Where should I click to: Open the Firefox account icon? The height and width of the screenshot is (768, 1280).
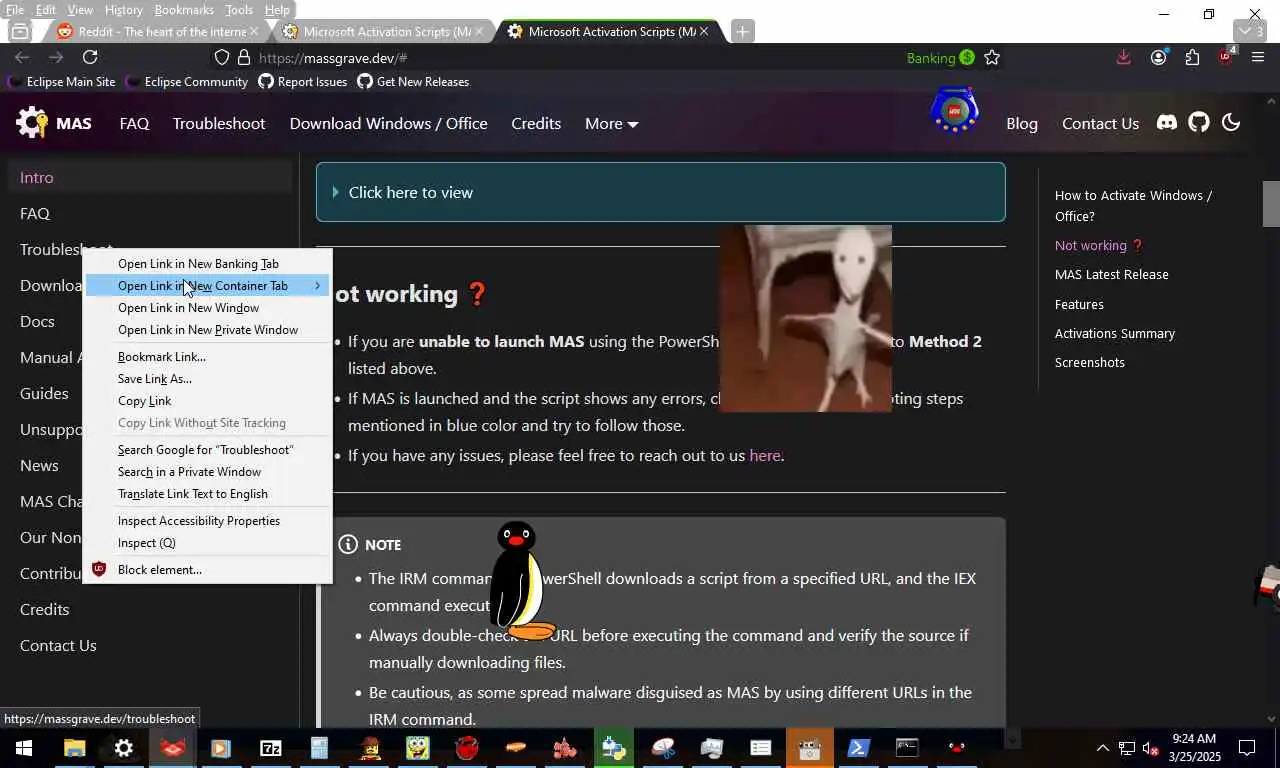coord(1158,58)
